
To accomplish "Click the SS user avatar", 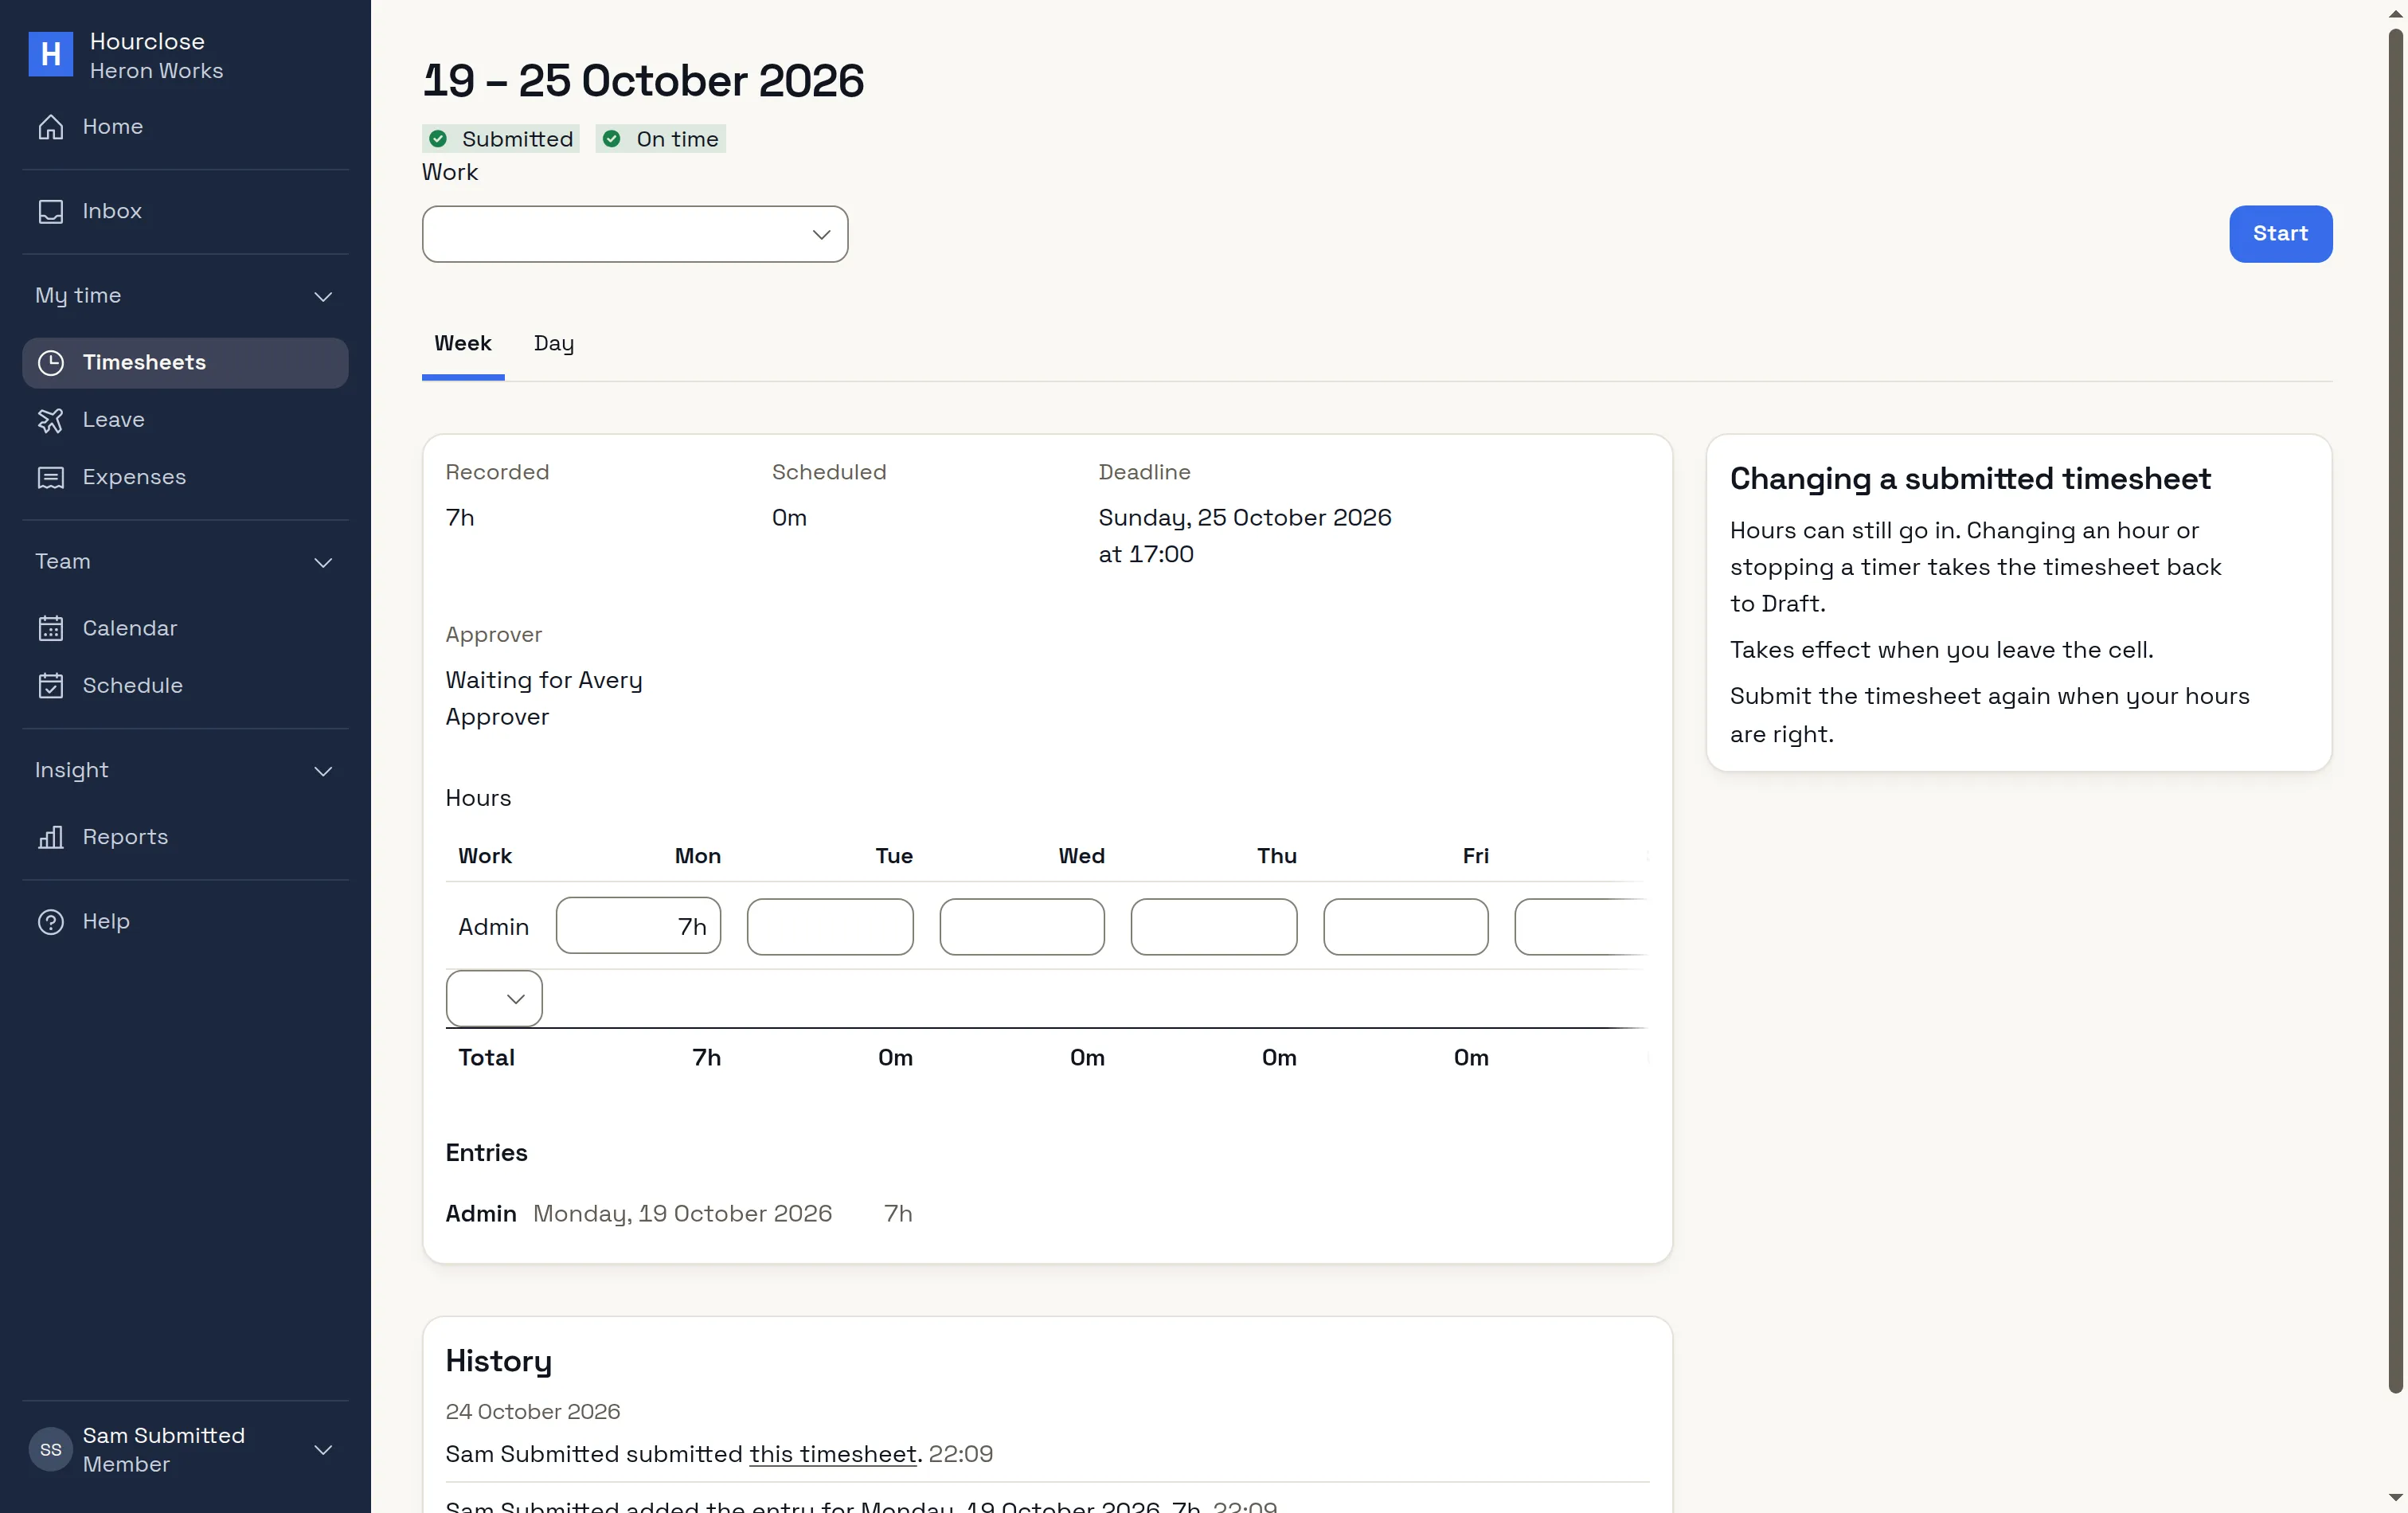I will pos(50,1449).
